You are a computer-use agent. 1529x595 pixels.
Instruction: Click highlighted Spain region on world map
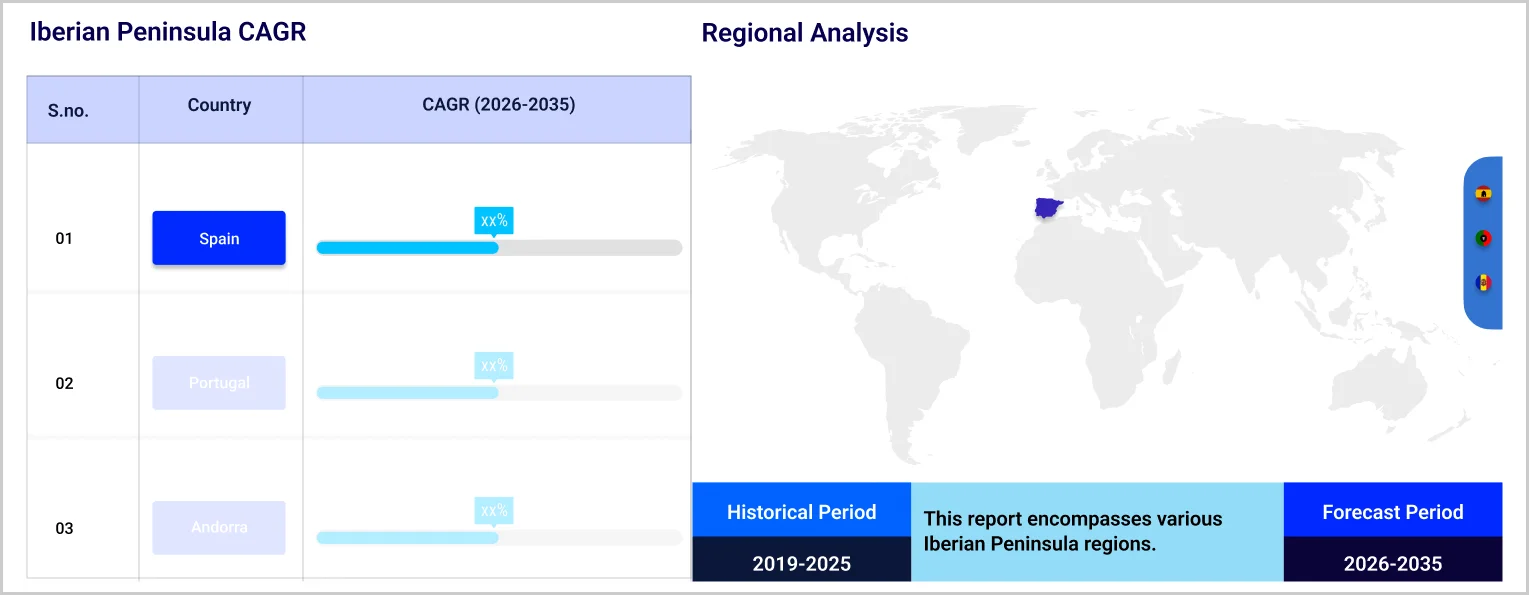[1048, 209]
